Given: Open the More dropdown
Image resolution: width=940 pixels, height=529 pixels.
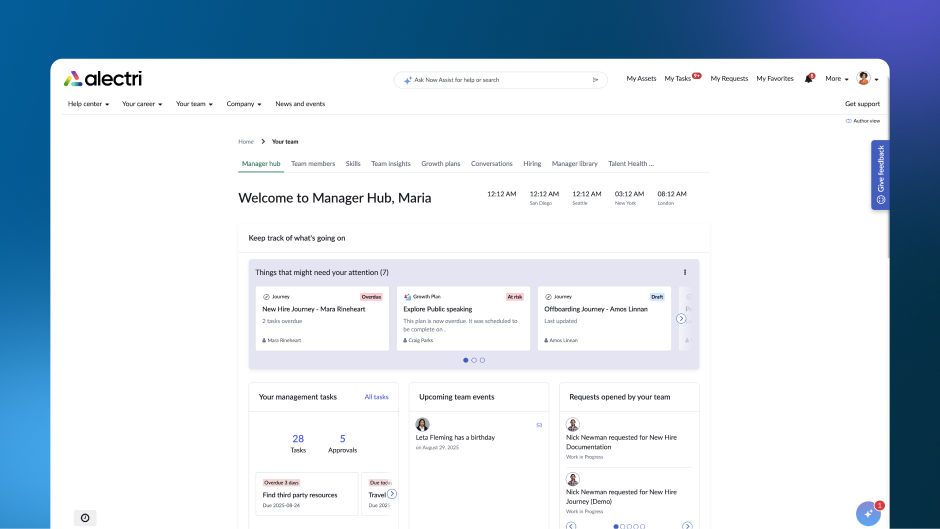Looking at the screenshot, I should [x=837, y=79].
